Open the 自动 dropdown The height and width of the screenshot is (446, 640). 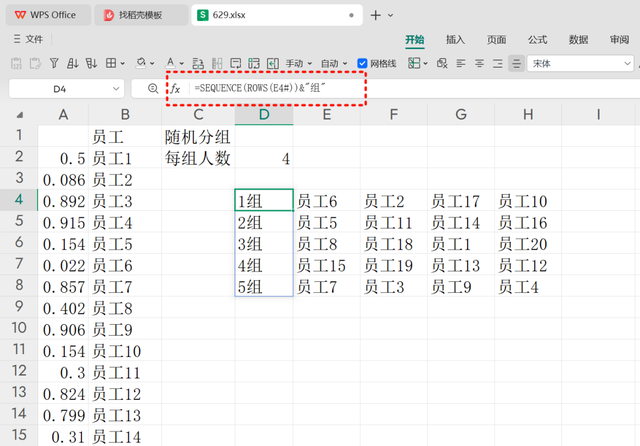point(334,64)
